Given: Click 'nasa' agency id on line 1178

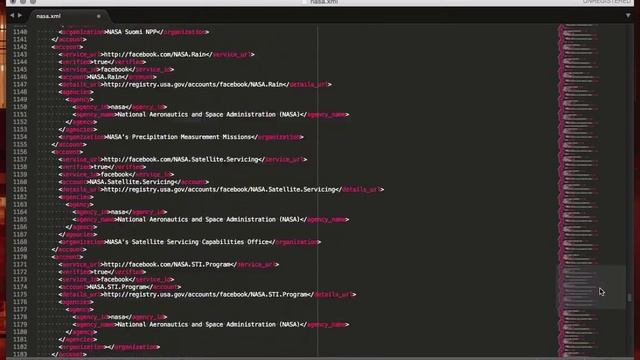Looking at the screenshot, I should tap(118, 317).
